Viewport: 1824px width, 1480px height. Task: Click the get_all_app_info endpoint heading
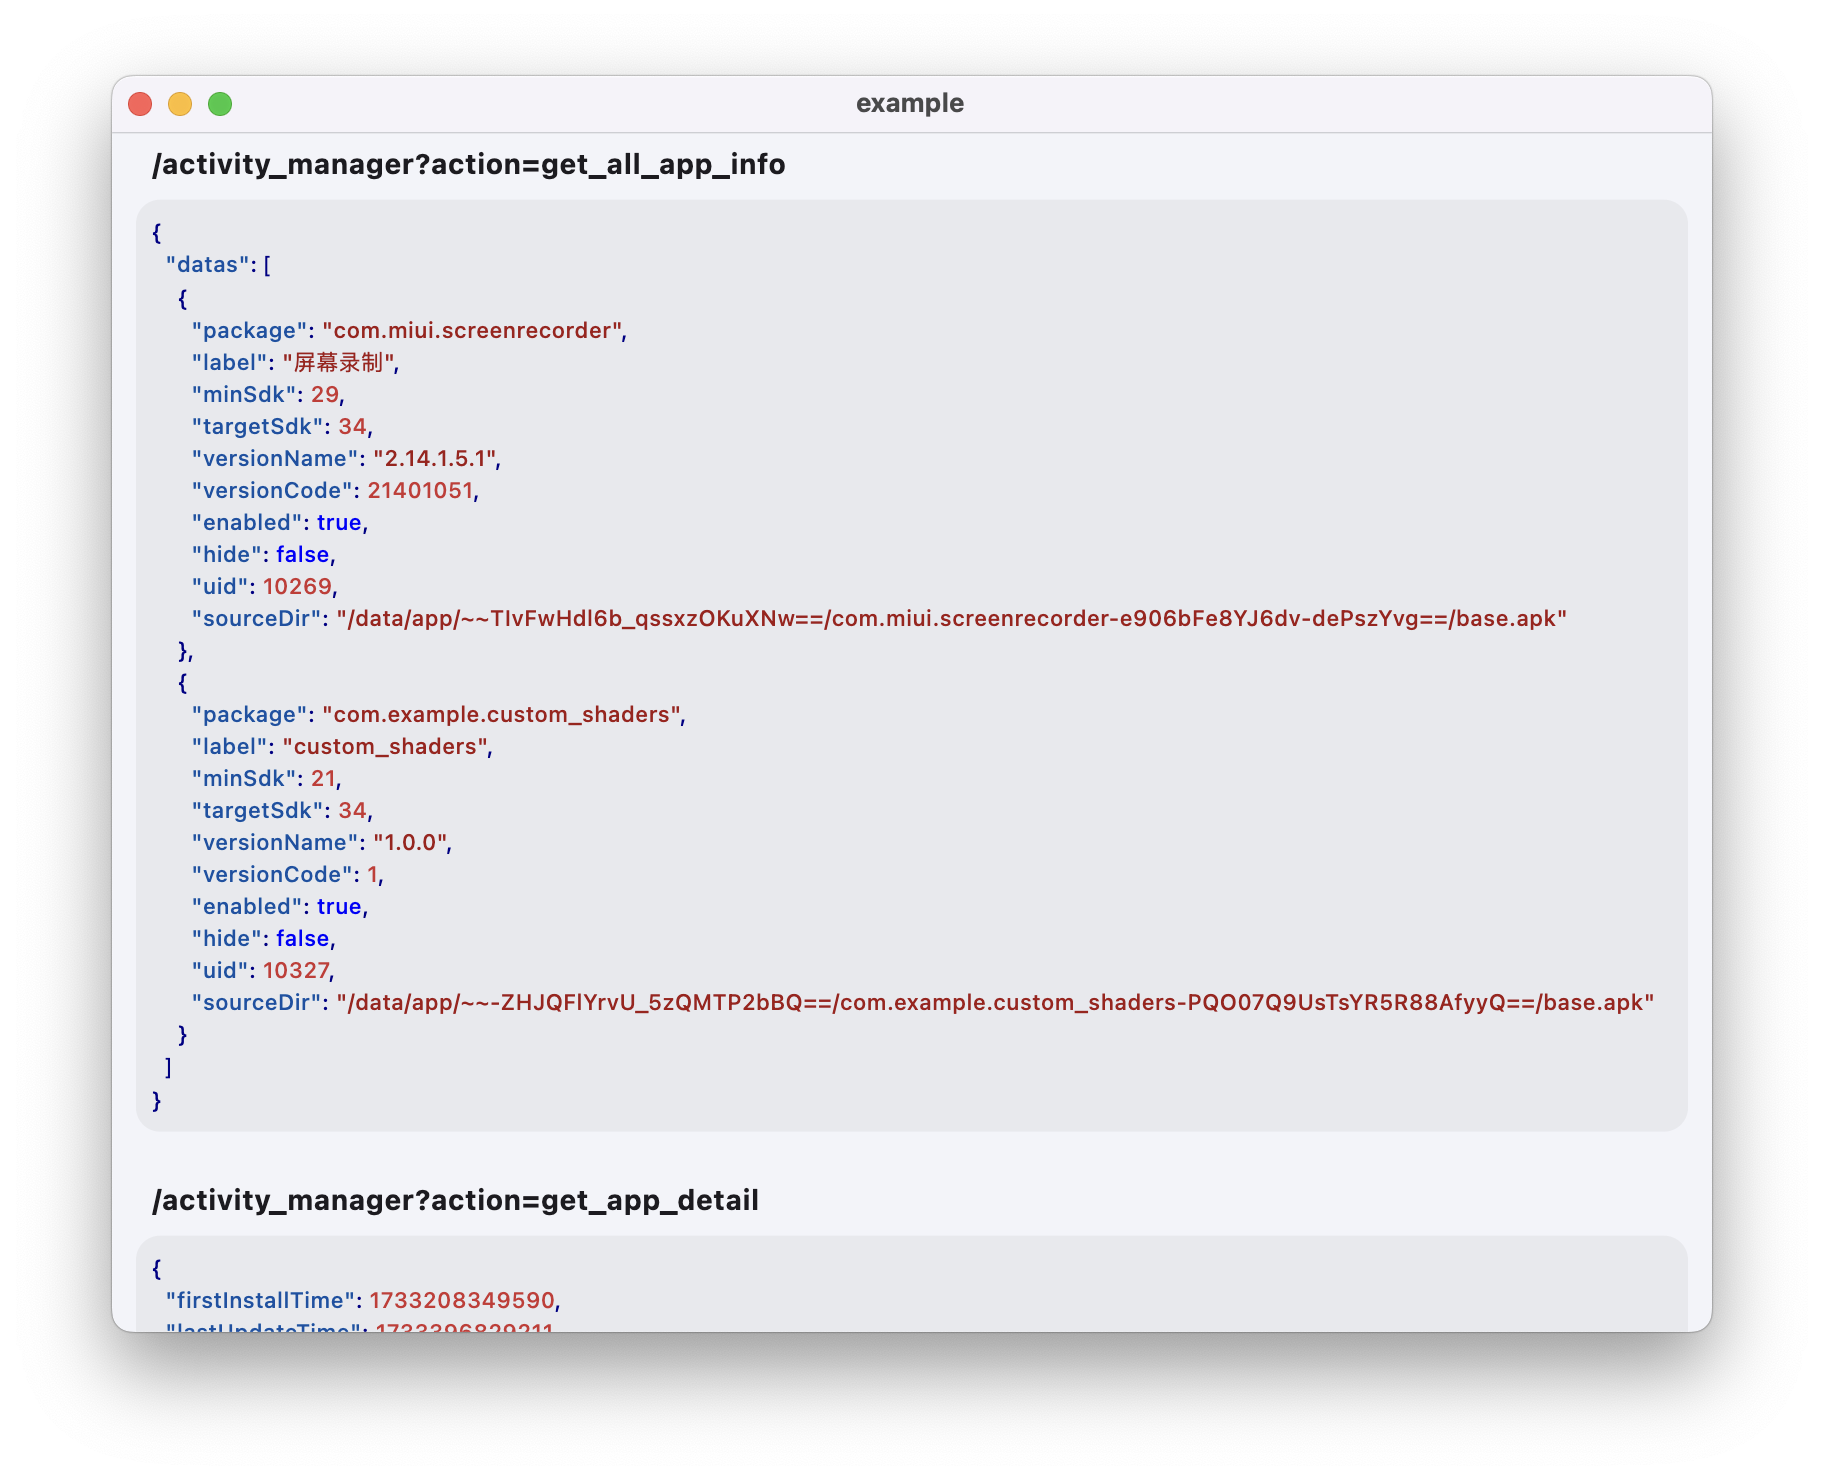tap(468, 165)
